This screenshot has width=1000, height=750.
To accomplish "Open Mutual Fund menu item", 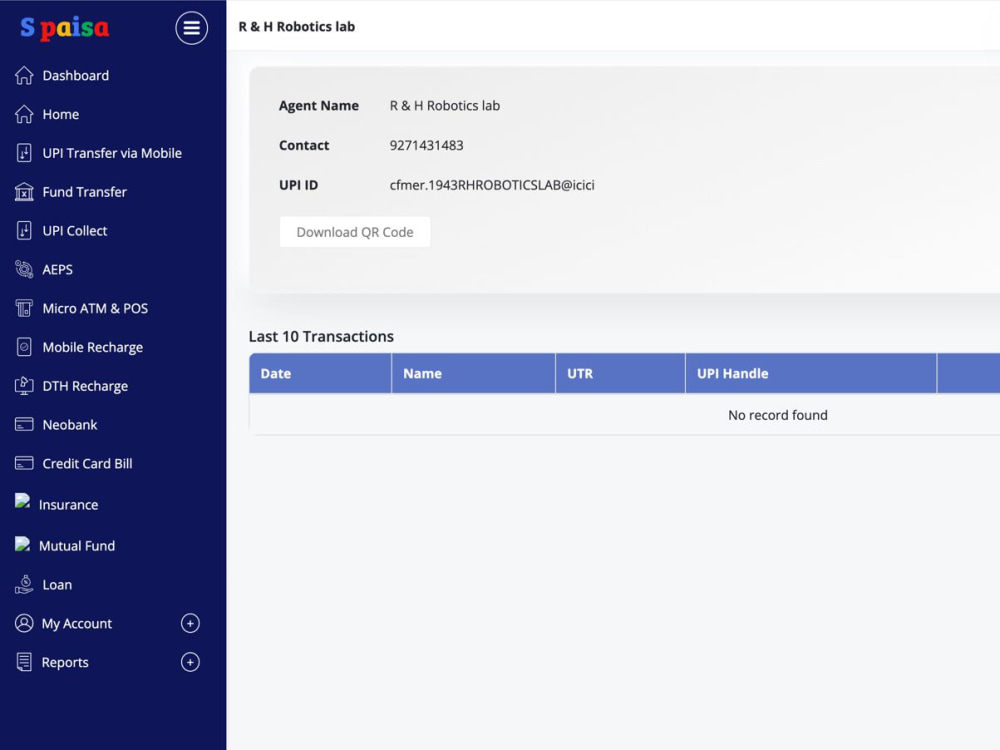I will (77, 546).
